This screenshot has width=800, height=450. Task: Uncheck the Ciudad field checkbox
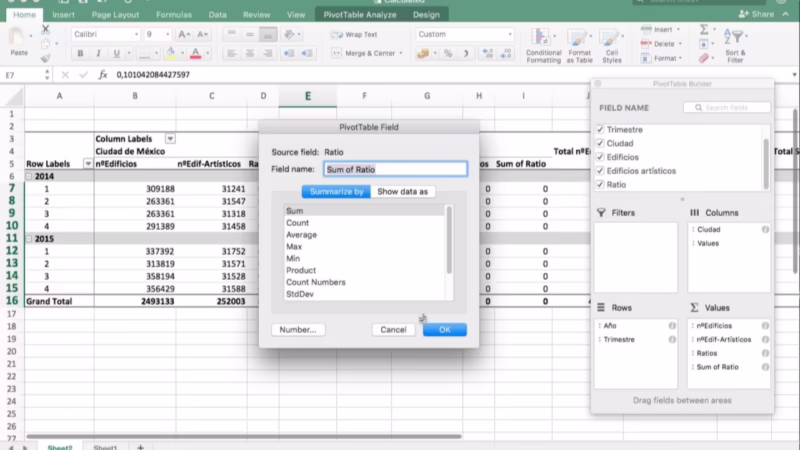tap(600, 144)
